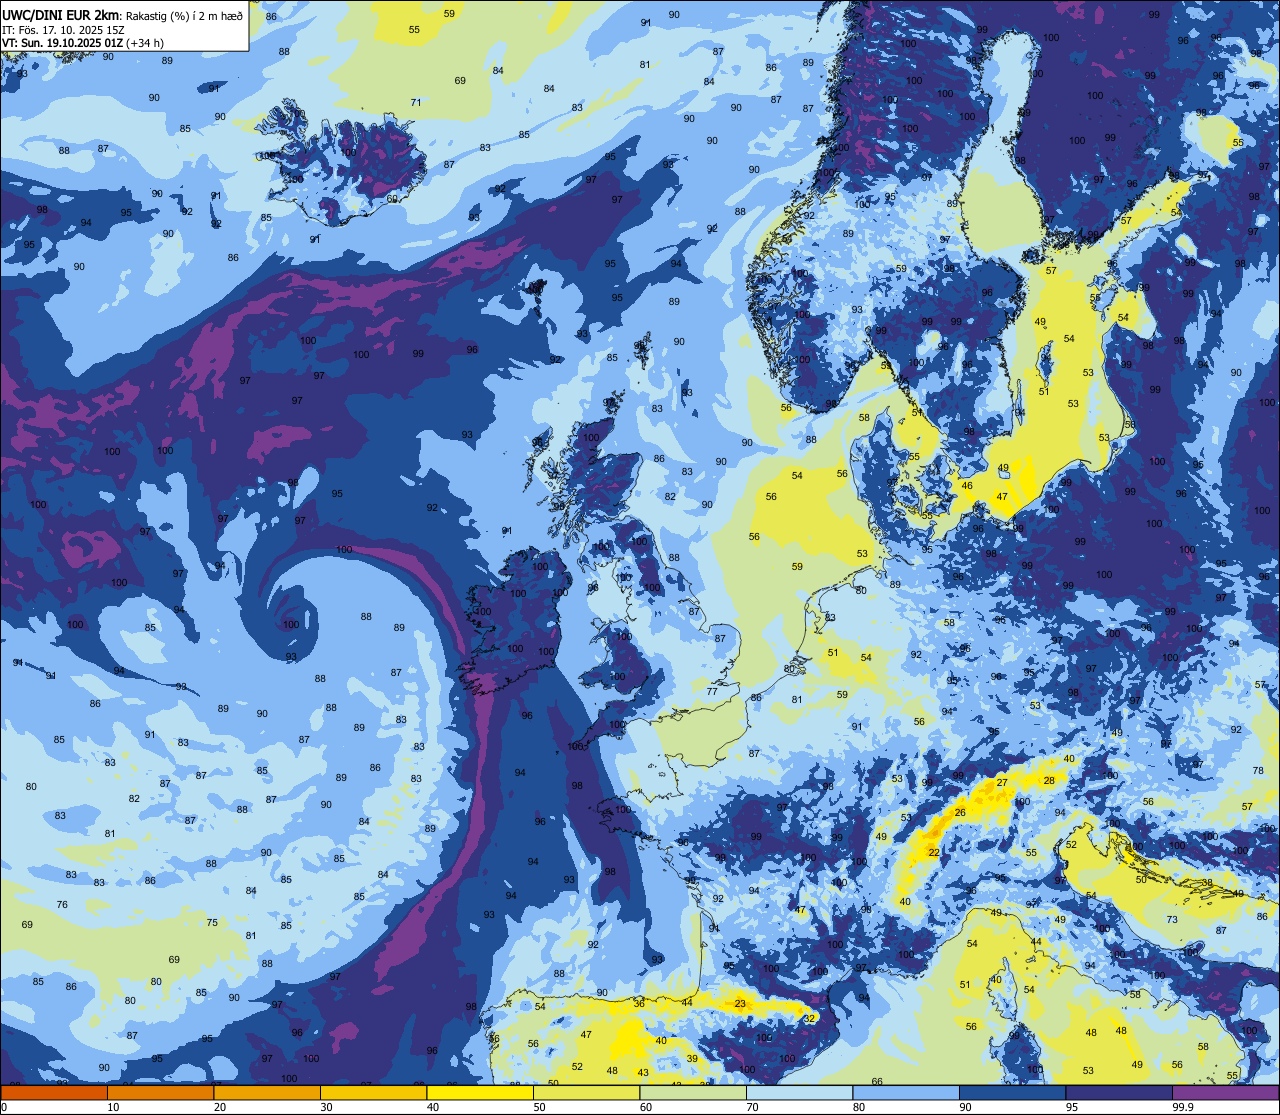The image size is (1280, 1115).
Task: Click the 'Rakastig (%) í 2 m hæð' label
Action: pyautogui.click(x=185, y=15)
